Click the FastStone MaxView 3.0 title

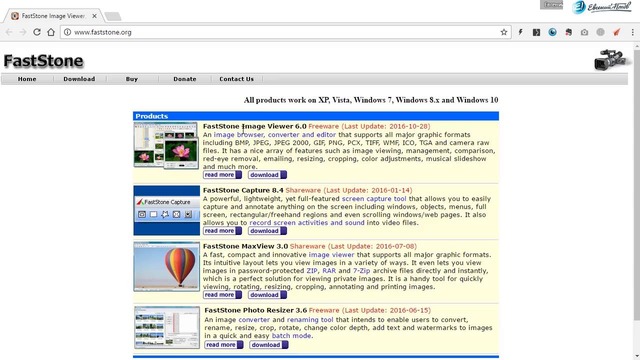pyautogui.click(x=245, y=246)
